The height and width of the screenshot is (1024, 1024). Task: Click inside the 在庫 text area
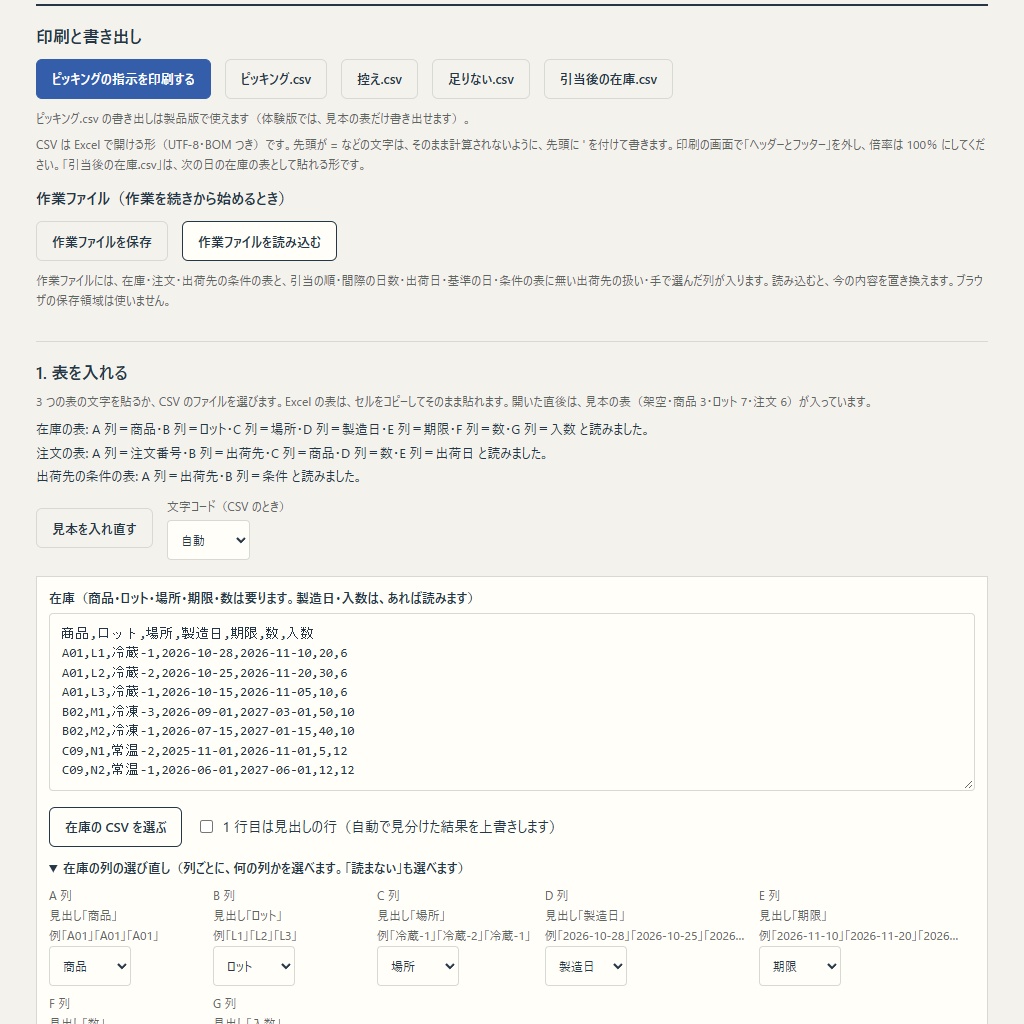[511, 702]
